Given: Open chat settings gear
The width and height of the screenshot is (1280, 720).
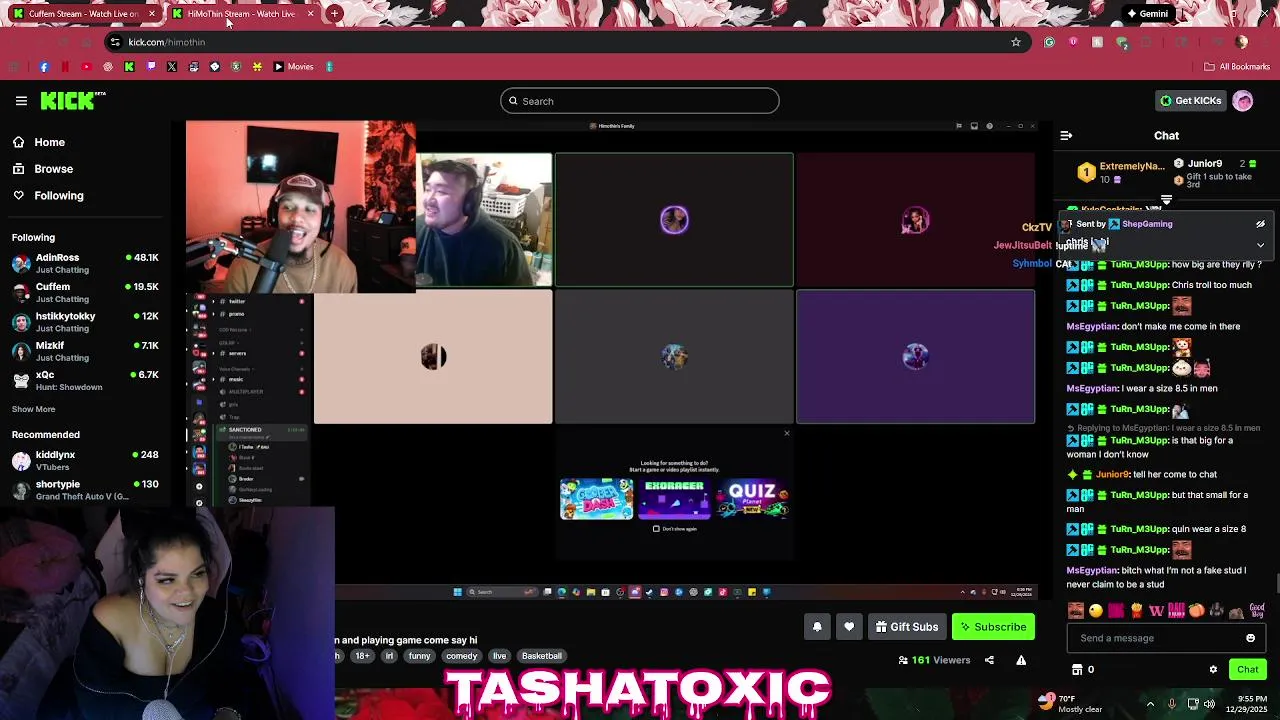Looking at the screenshot, I should (x=1213, y=669).
